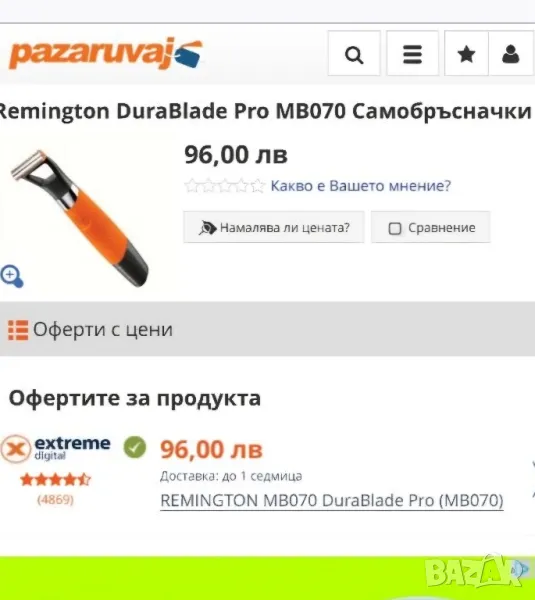Open store reviews count (4869)
This screenshot has height=600, width=535.
(55, 499)
